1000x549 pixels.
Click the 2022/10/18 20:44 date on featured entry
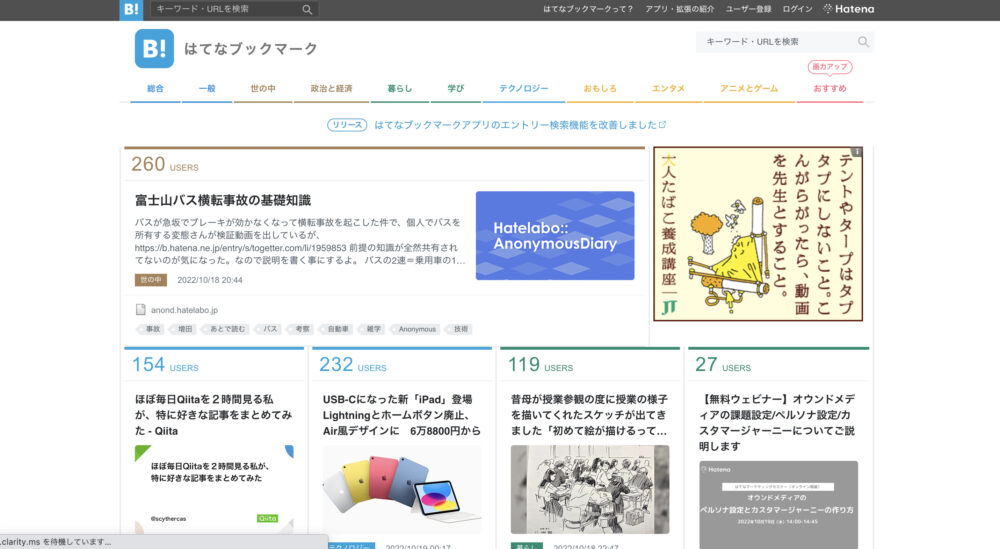pyautogui.click(x=210, y=280)
